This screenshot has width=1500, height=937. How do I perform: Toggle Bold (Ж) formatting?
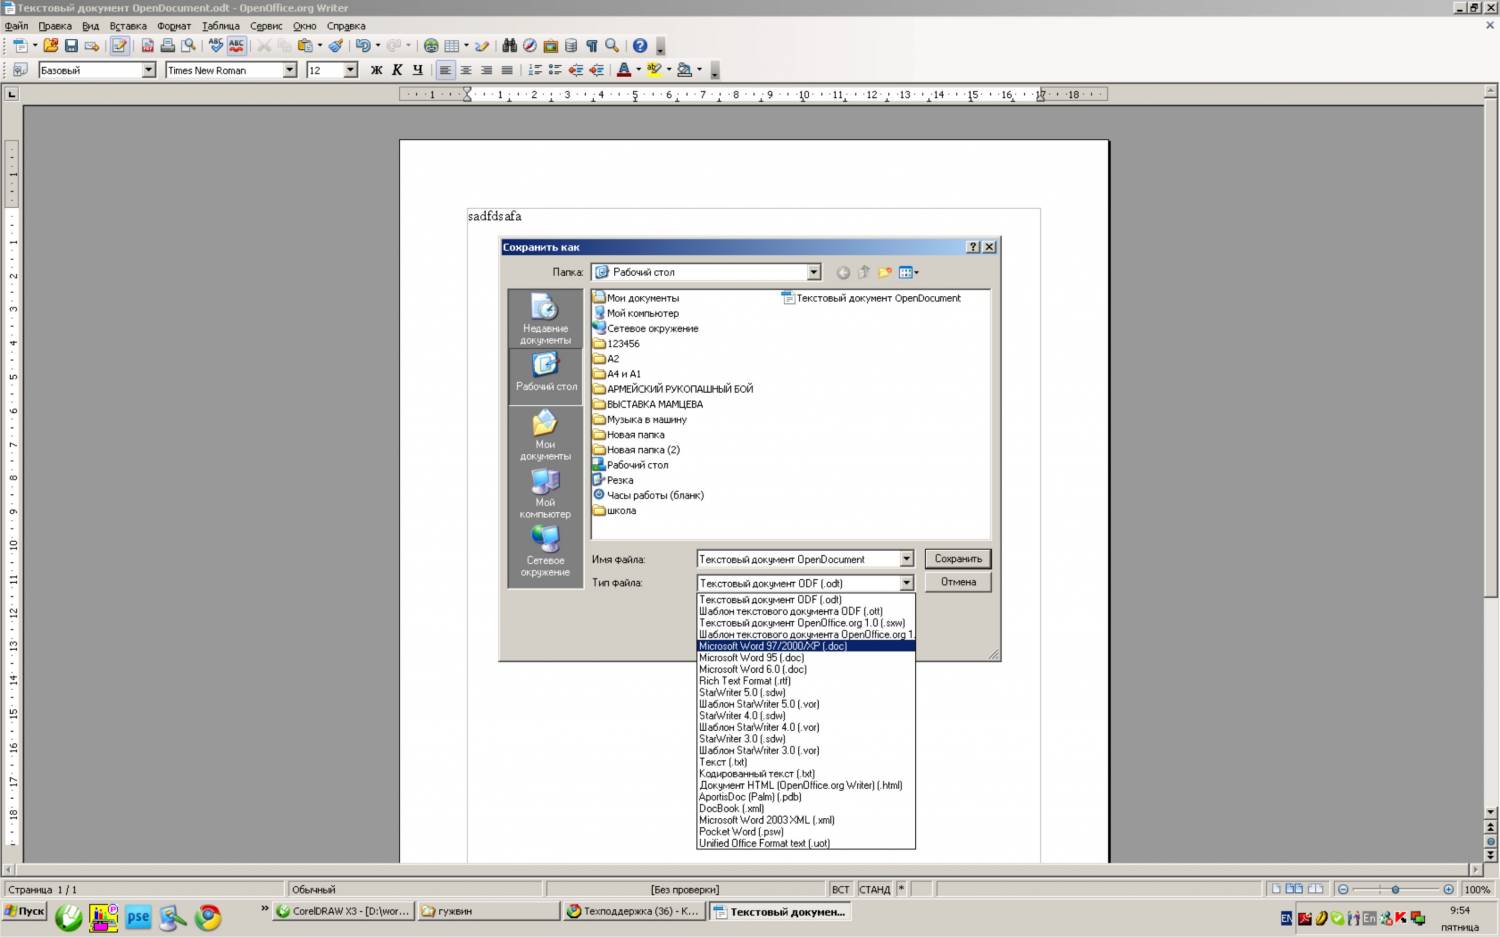click(376, 70)
